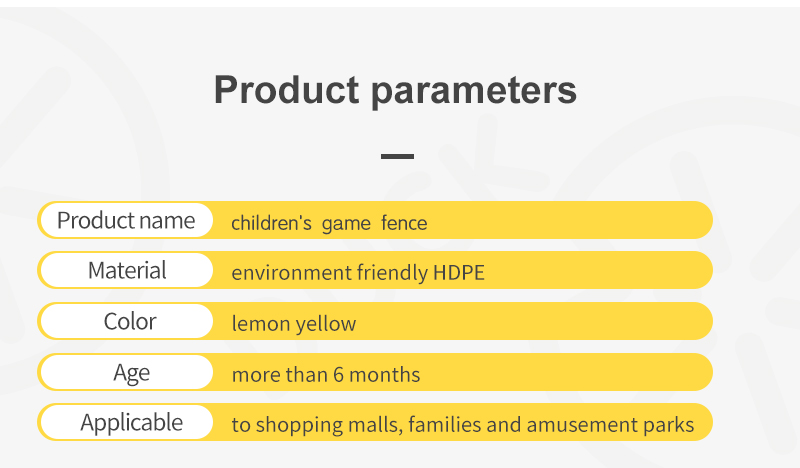
Task: Click the dash divider below the heading
Action: [x=397, y=157]
